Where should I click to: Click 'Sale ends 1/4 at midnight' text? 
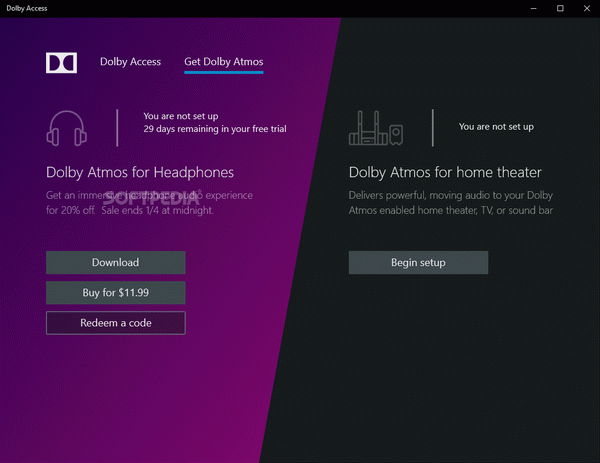tap(157, 210)
